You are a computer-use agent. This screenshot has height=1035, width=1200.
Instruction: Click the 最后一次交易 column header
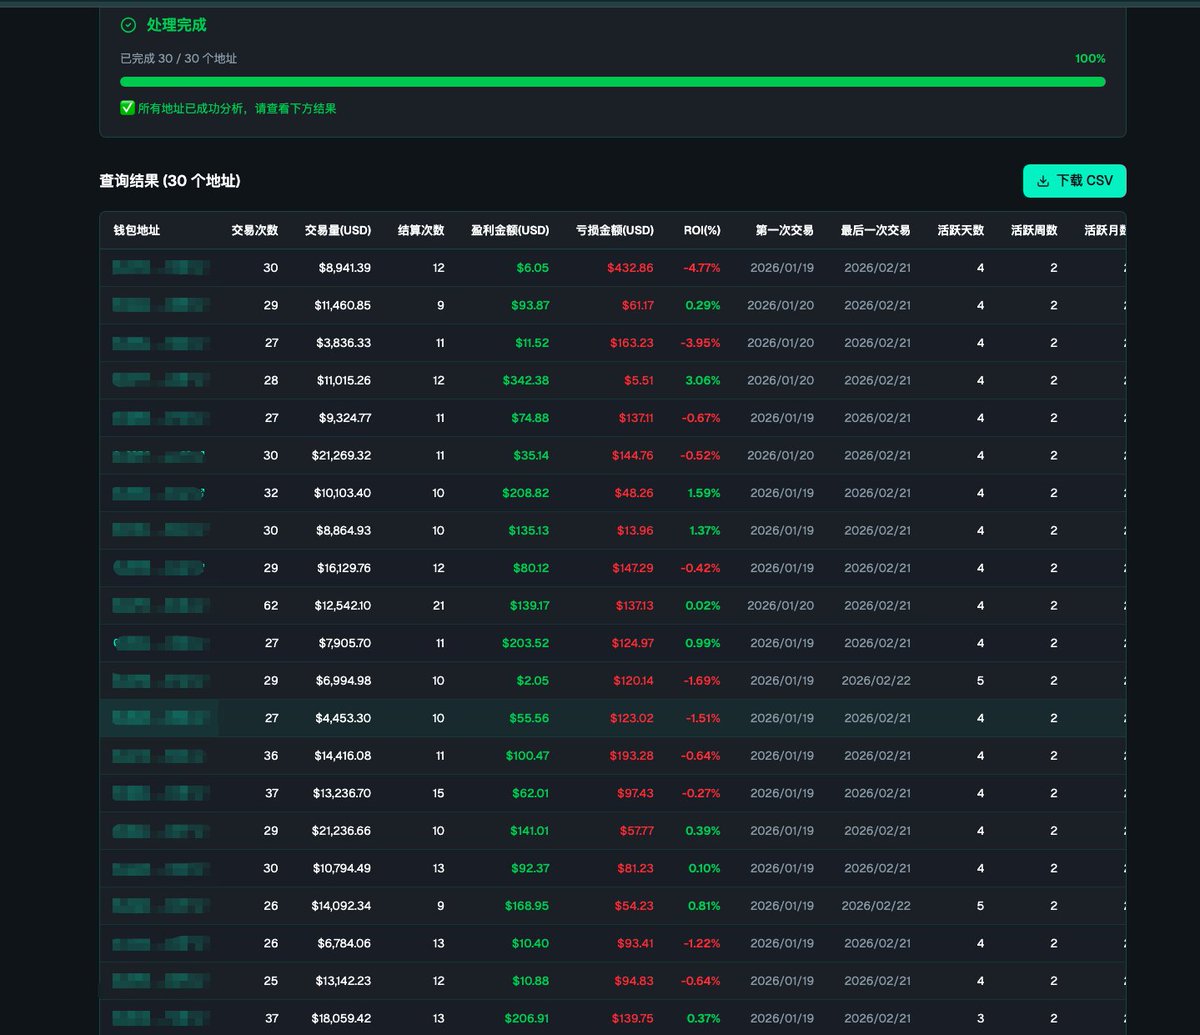tap(875, 230)
